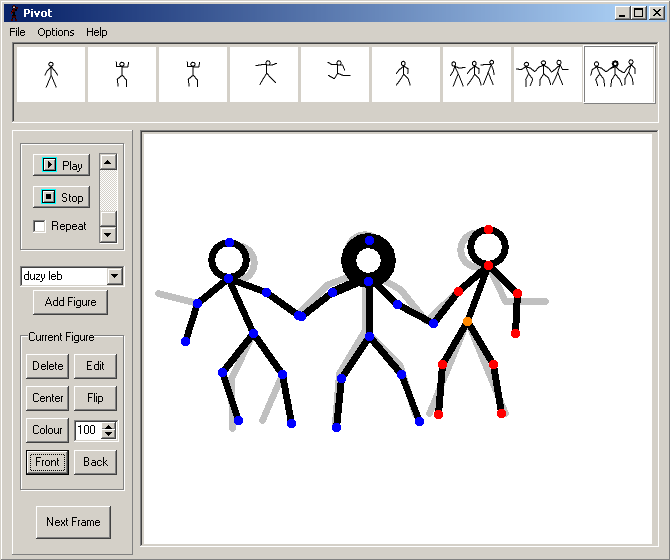
Task: Click the speed scrollbar down arrow
Action: [108, 235]
